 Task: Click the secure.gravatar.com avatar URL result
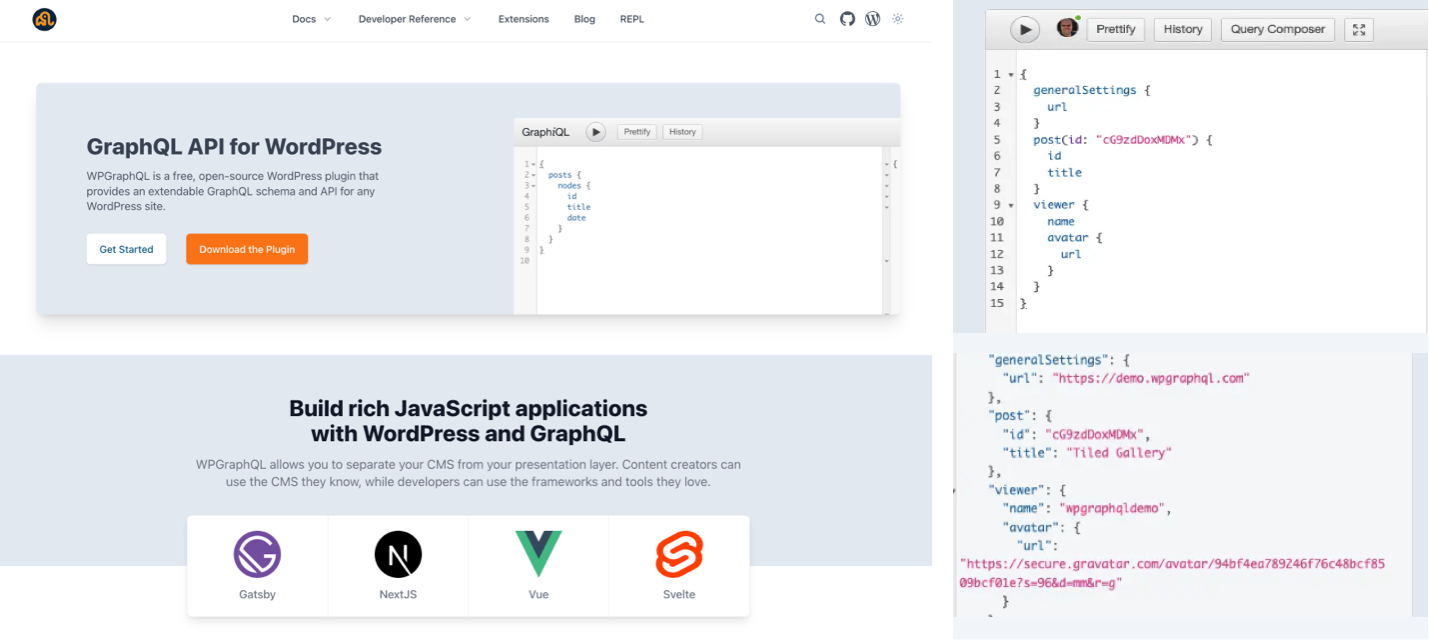point(1172,573)
